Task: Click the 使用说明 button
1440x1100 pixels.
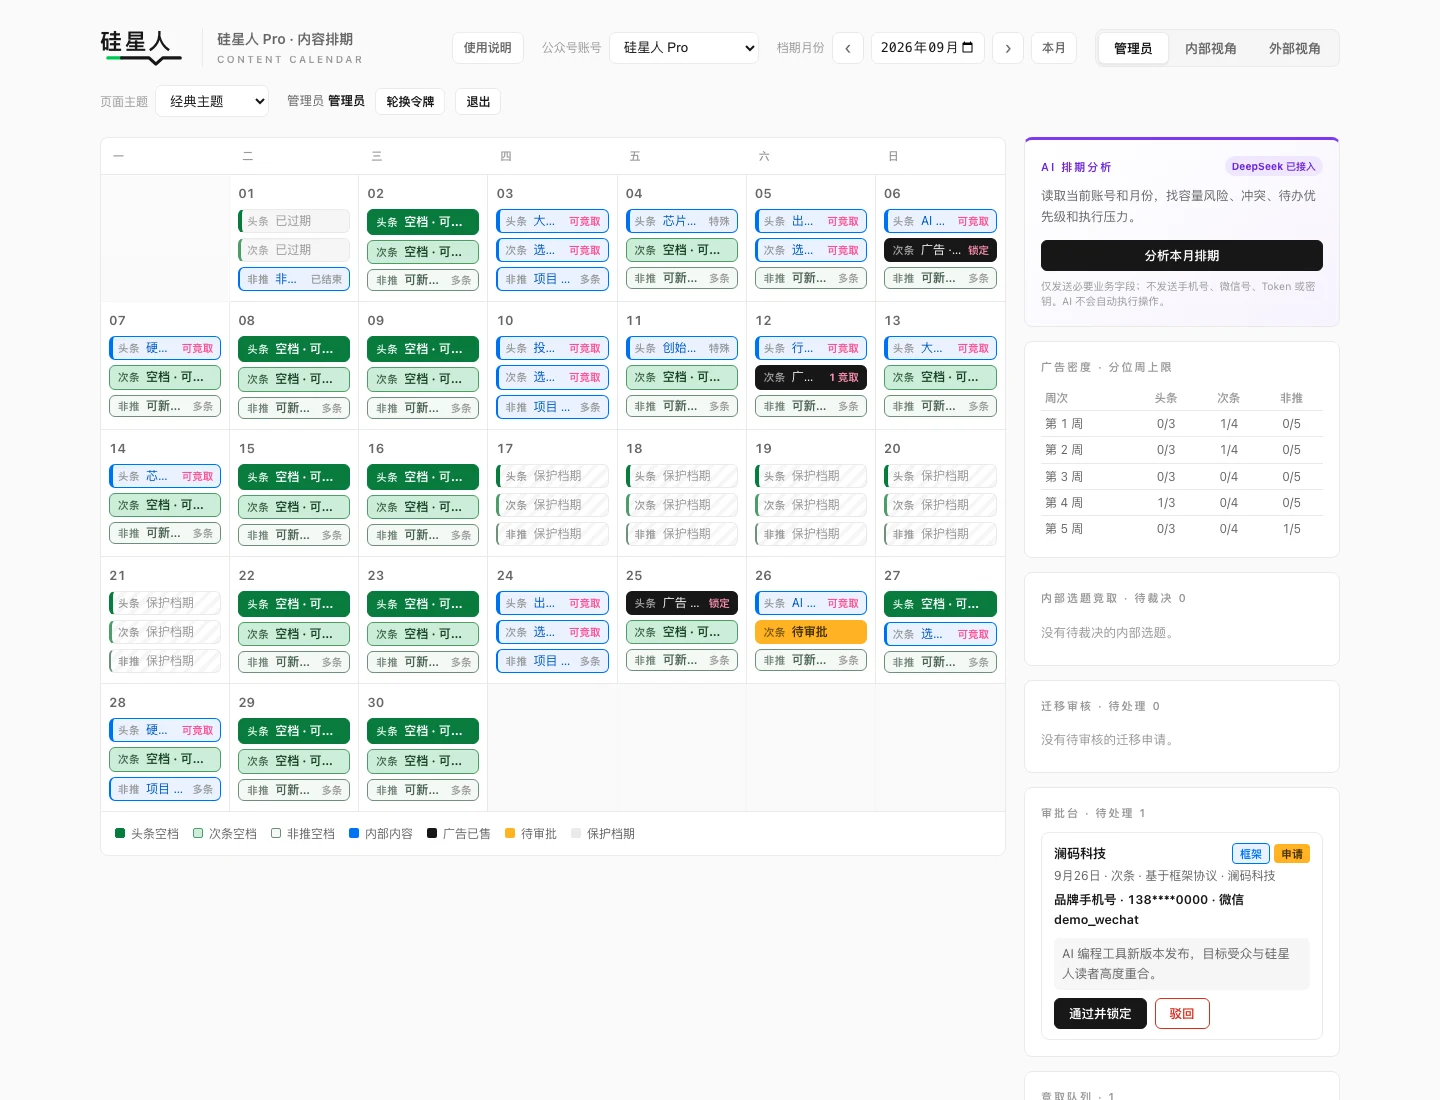Action: click(x=488, y=48)
